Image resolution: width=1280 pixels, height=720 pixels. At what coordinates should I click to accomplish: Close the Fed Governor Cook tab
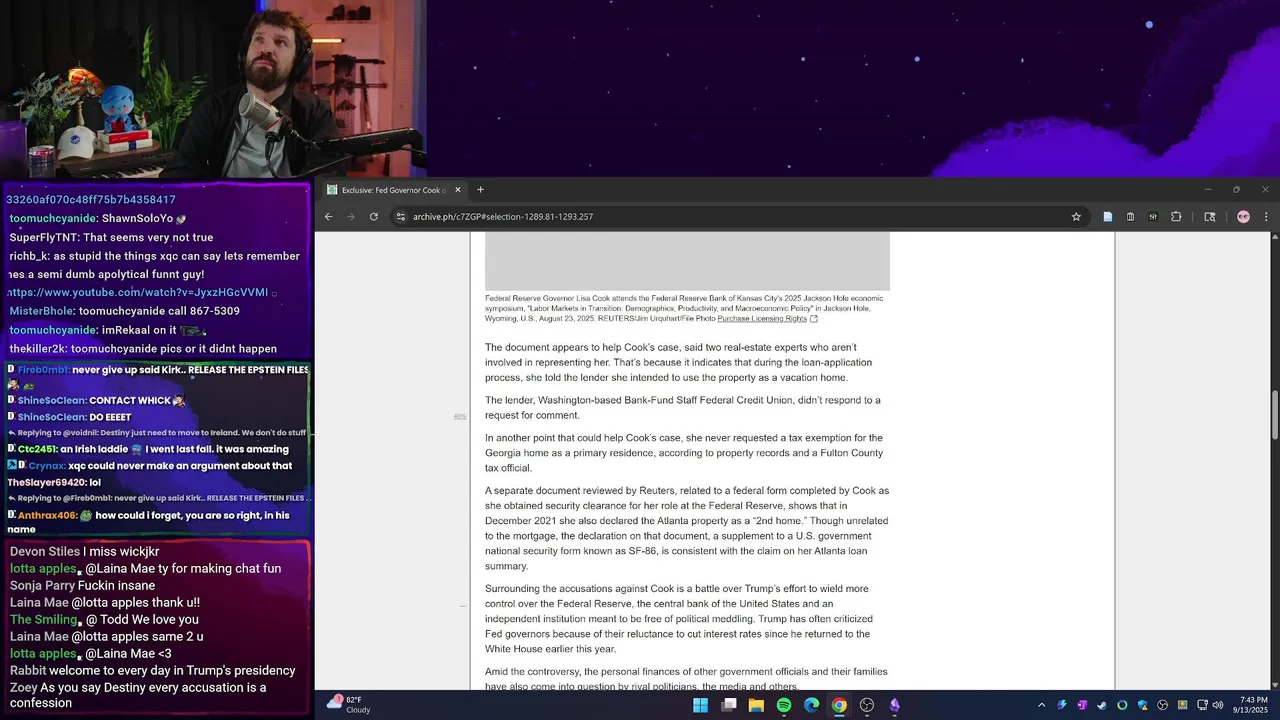coord(458,190)
